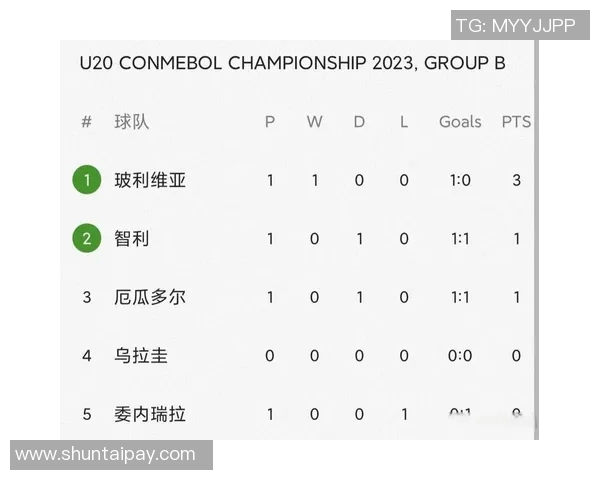600x480 pixels.
Task: Click the L column header
Action: [x=404, y=122]
